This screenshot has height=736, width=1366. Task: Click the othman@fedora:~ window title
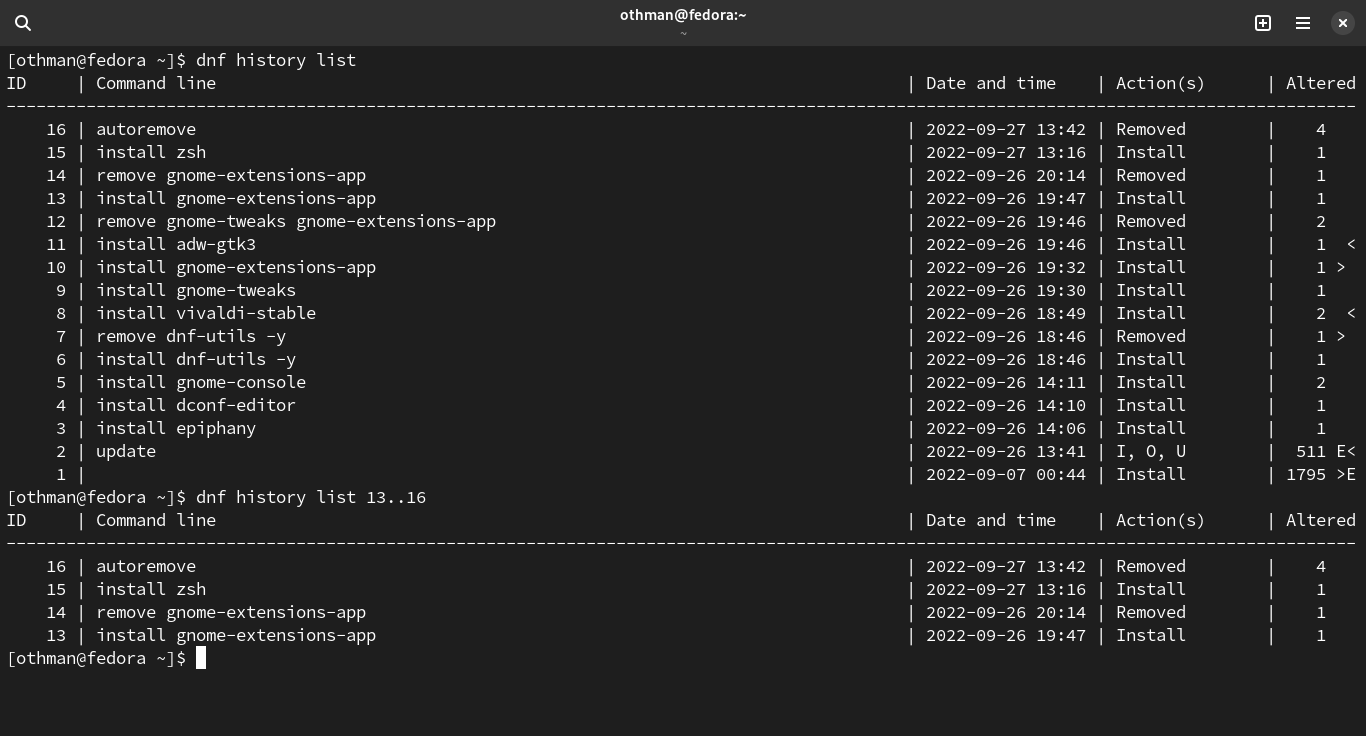click(x=683, y=15)
